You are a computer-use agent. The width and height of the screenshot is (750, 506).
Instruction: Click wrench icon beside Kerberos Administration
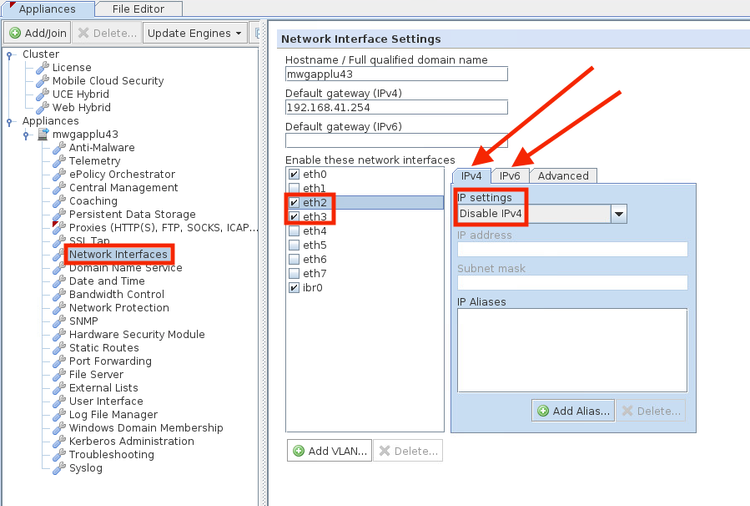pyautogui.click(x=59, y=441)
